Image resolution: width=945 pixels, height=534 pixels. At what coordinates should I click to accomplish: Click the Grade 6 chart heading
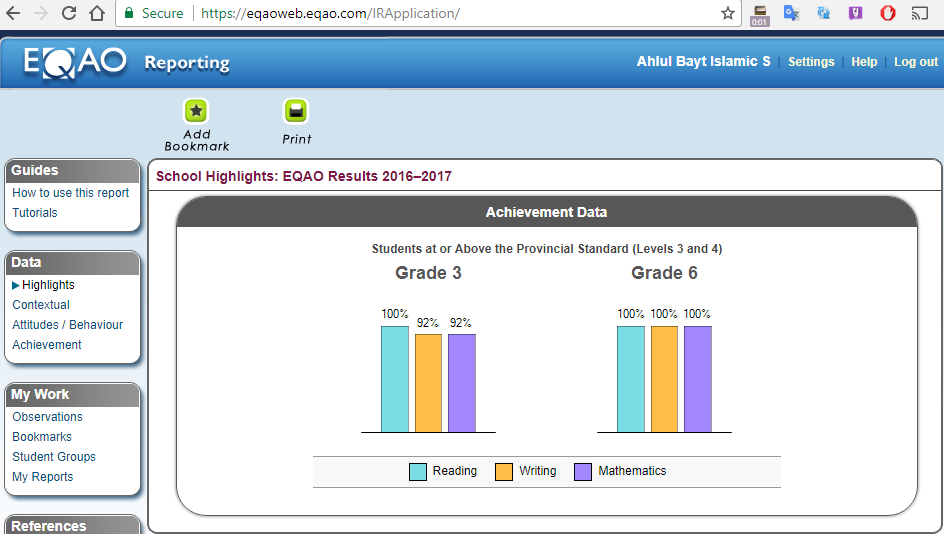click(x=664, y=273)
